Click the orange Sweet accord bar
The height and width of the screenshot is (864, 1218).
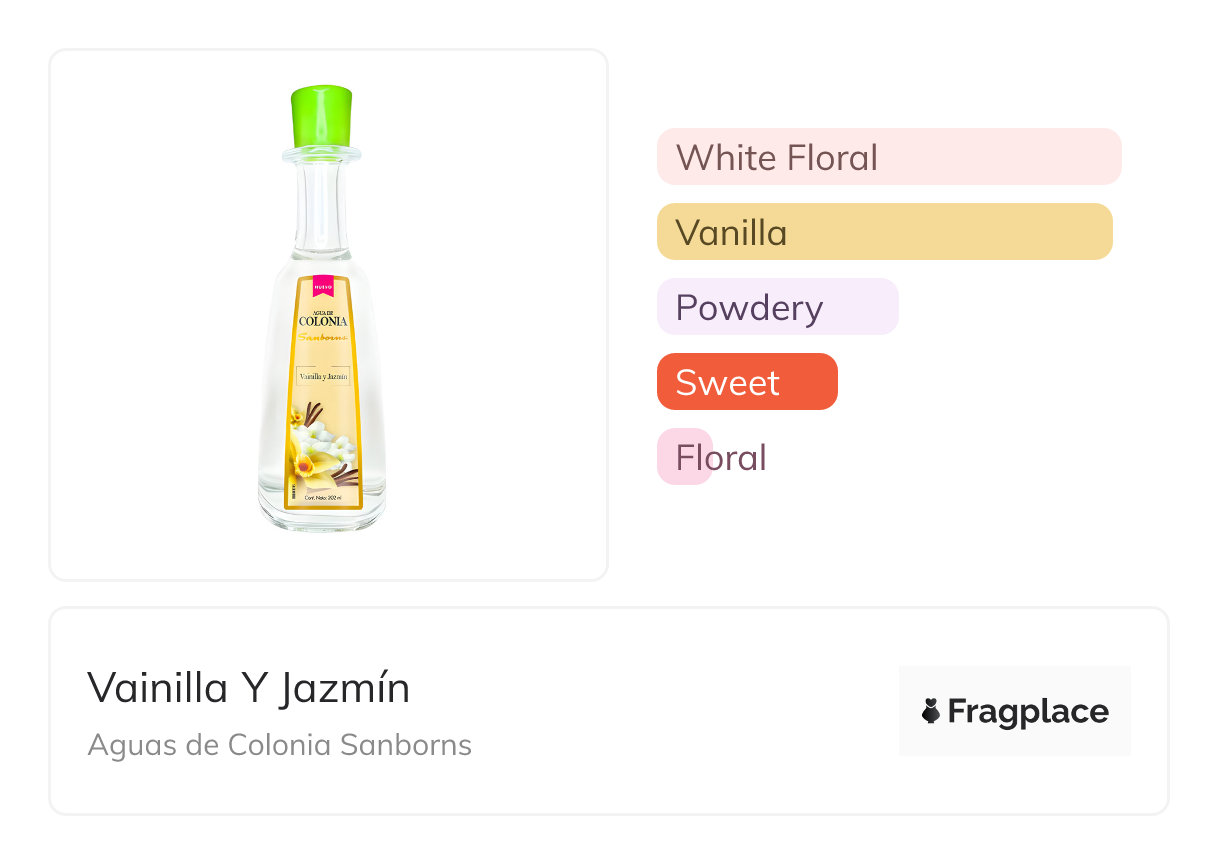pyautogui.click(x=746, y=382)
